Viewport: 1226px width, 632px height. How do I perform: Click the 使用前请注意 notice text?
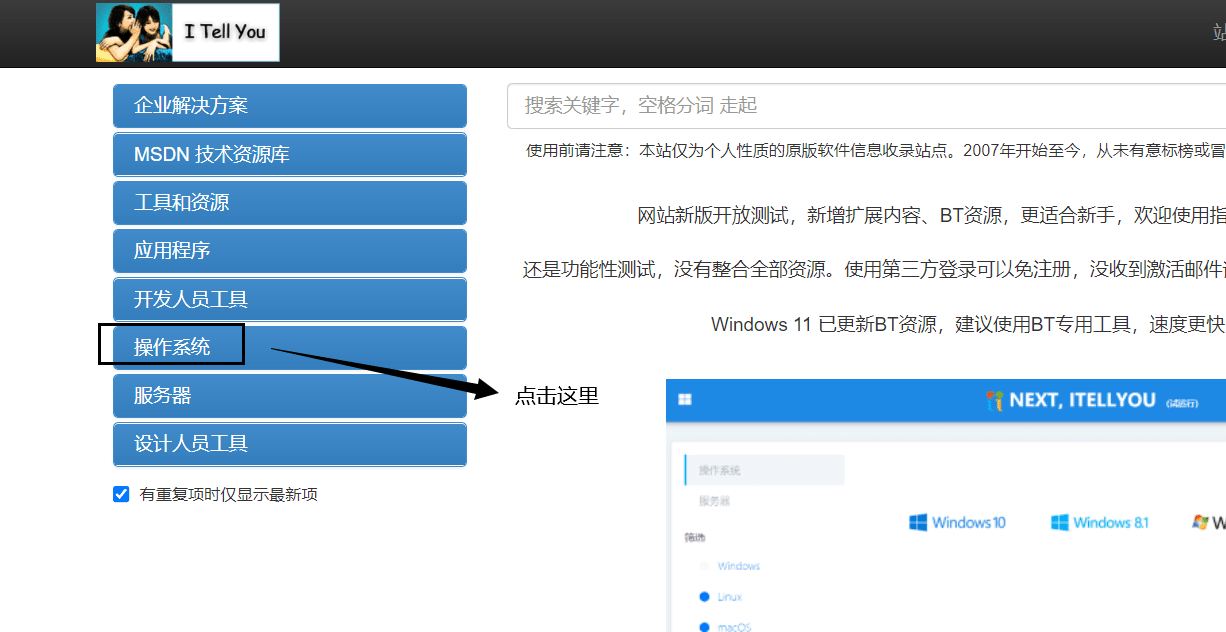pyautogui.click(x=876, y=151)
